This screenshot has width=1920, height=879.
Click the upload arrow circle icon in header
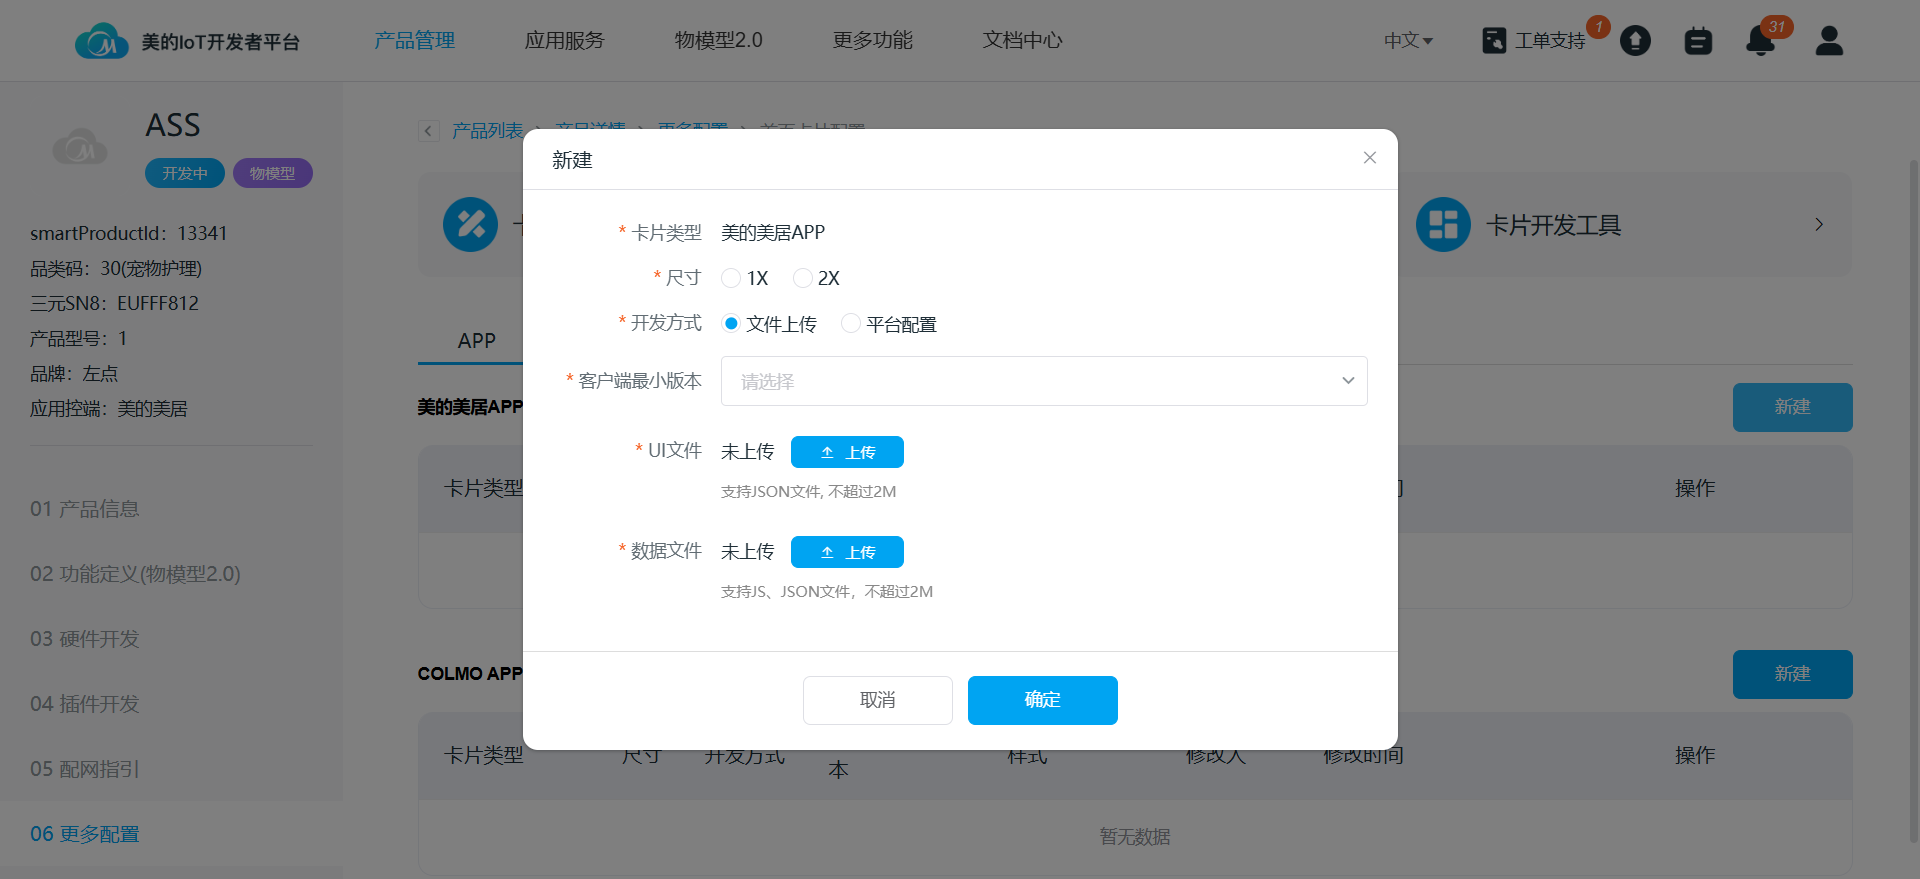(1635, 41)
